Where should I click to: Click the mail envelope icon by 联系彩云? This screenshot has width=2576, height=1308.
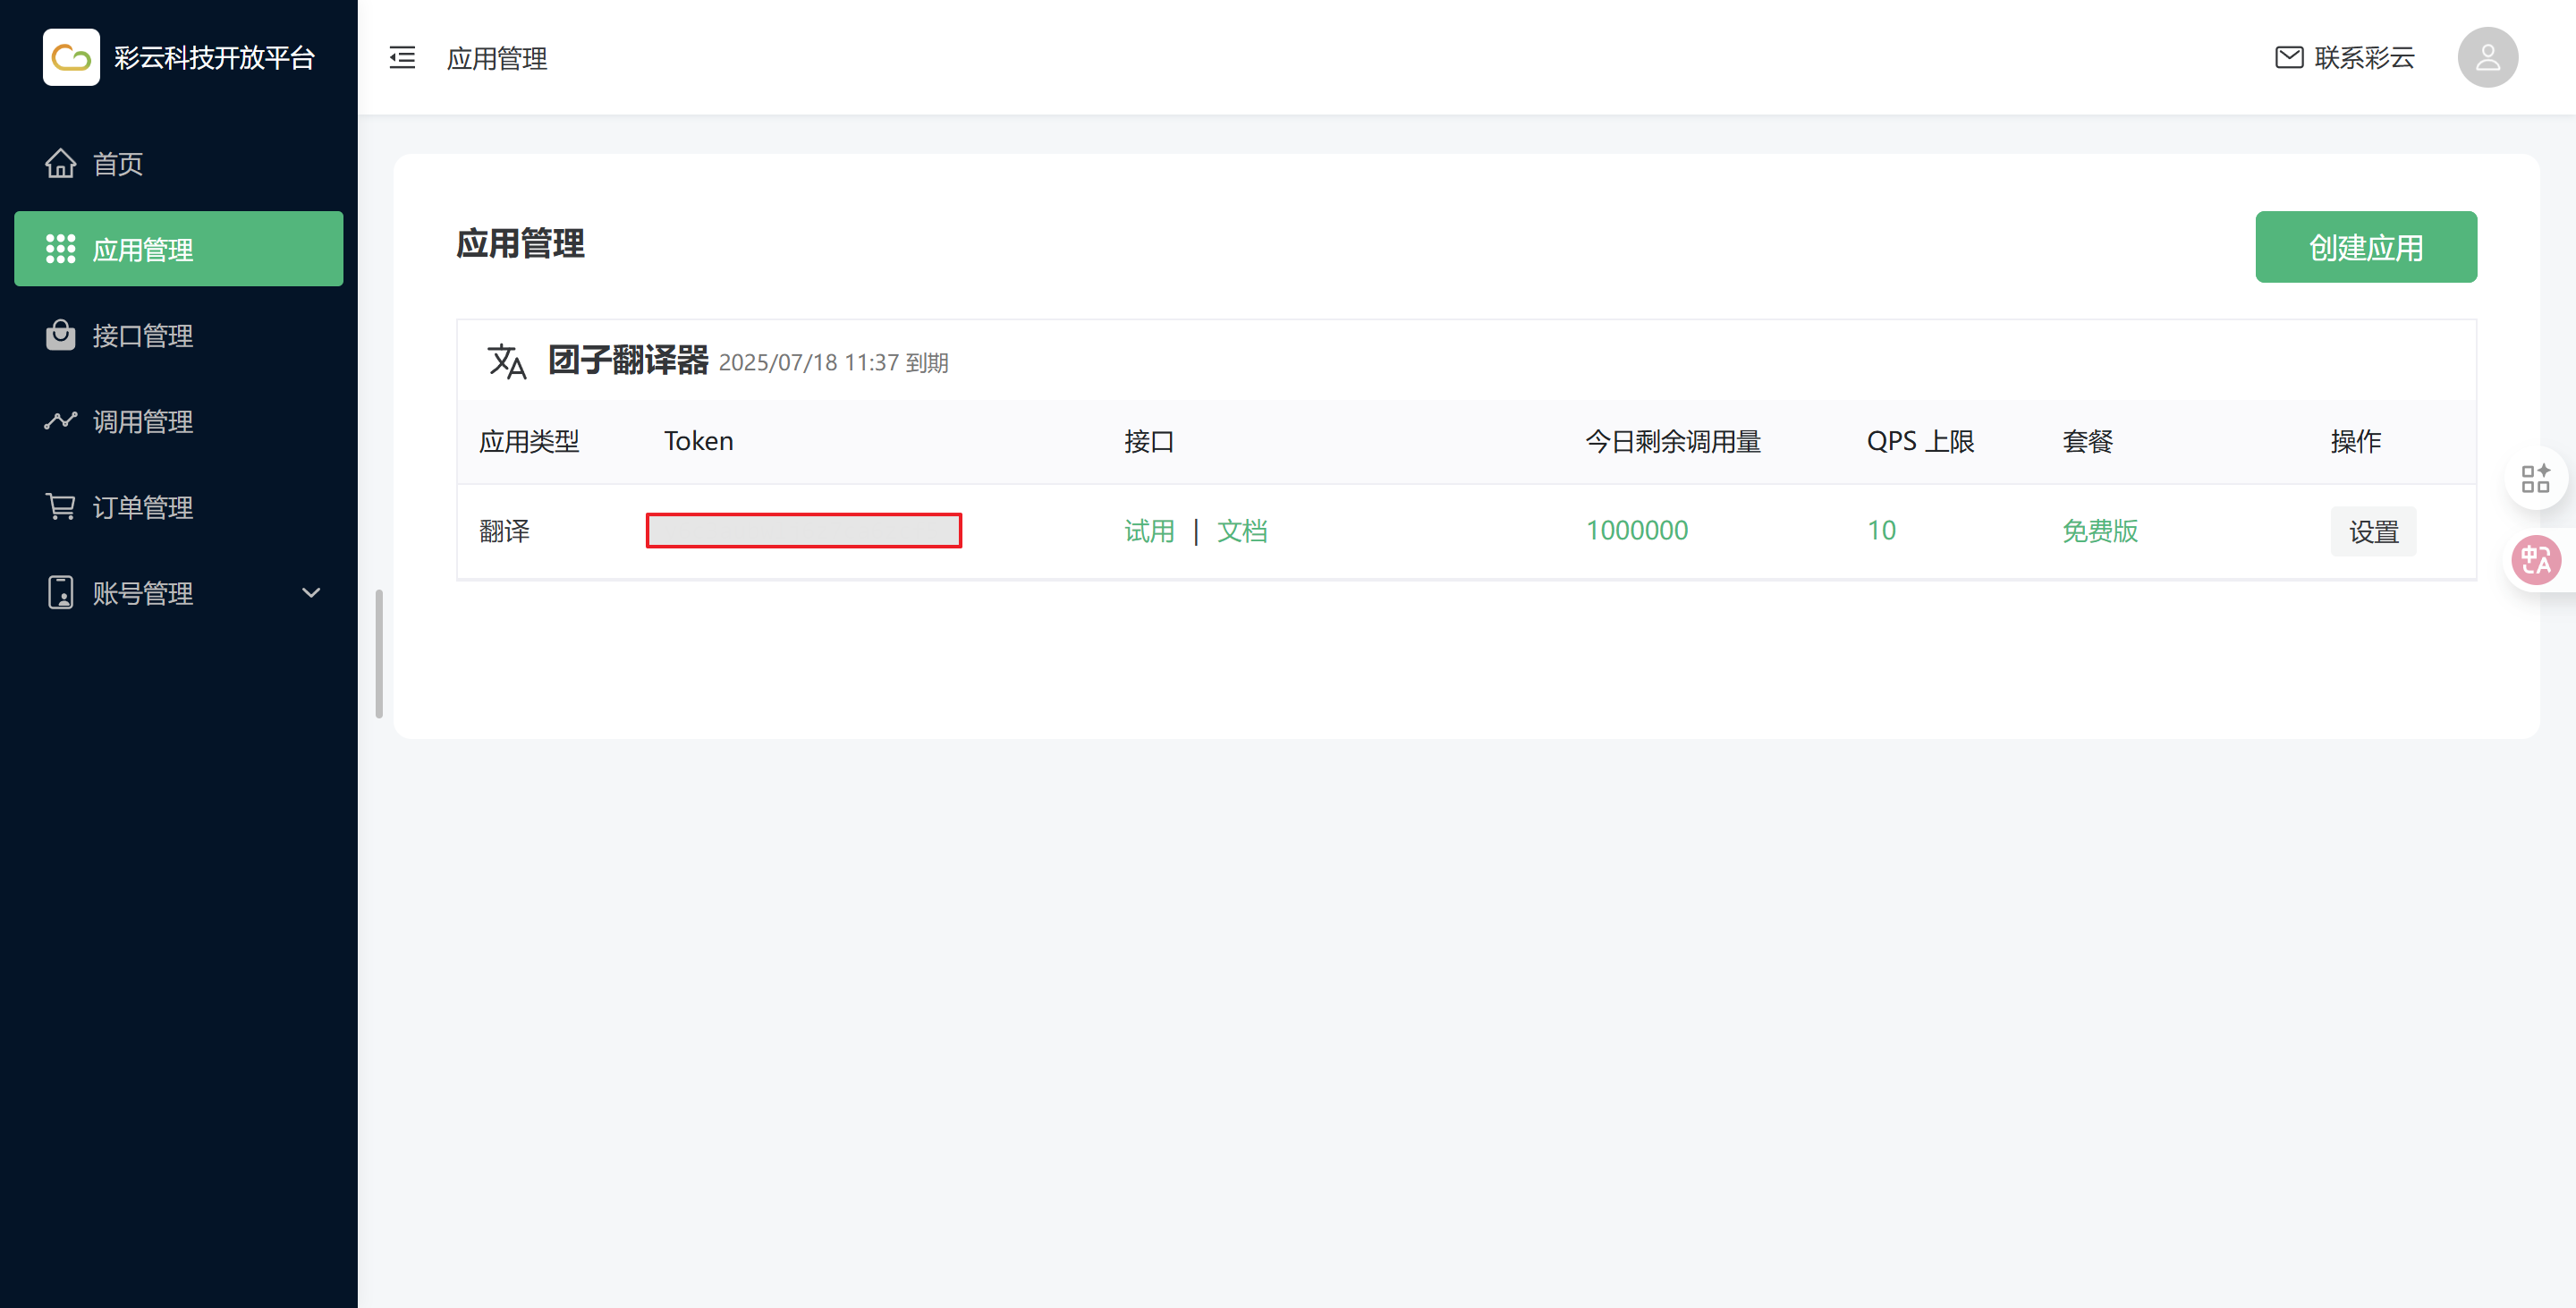click(x=2289, y=57)
